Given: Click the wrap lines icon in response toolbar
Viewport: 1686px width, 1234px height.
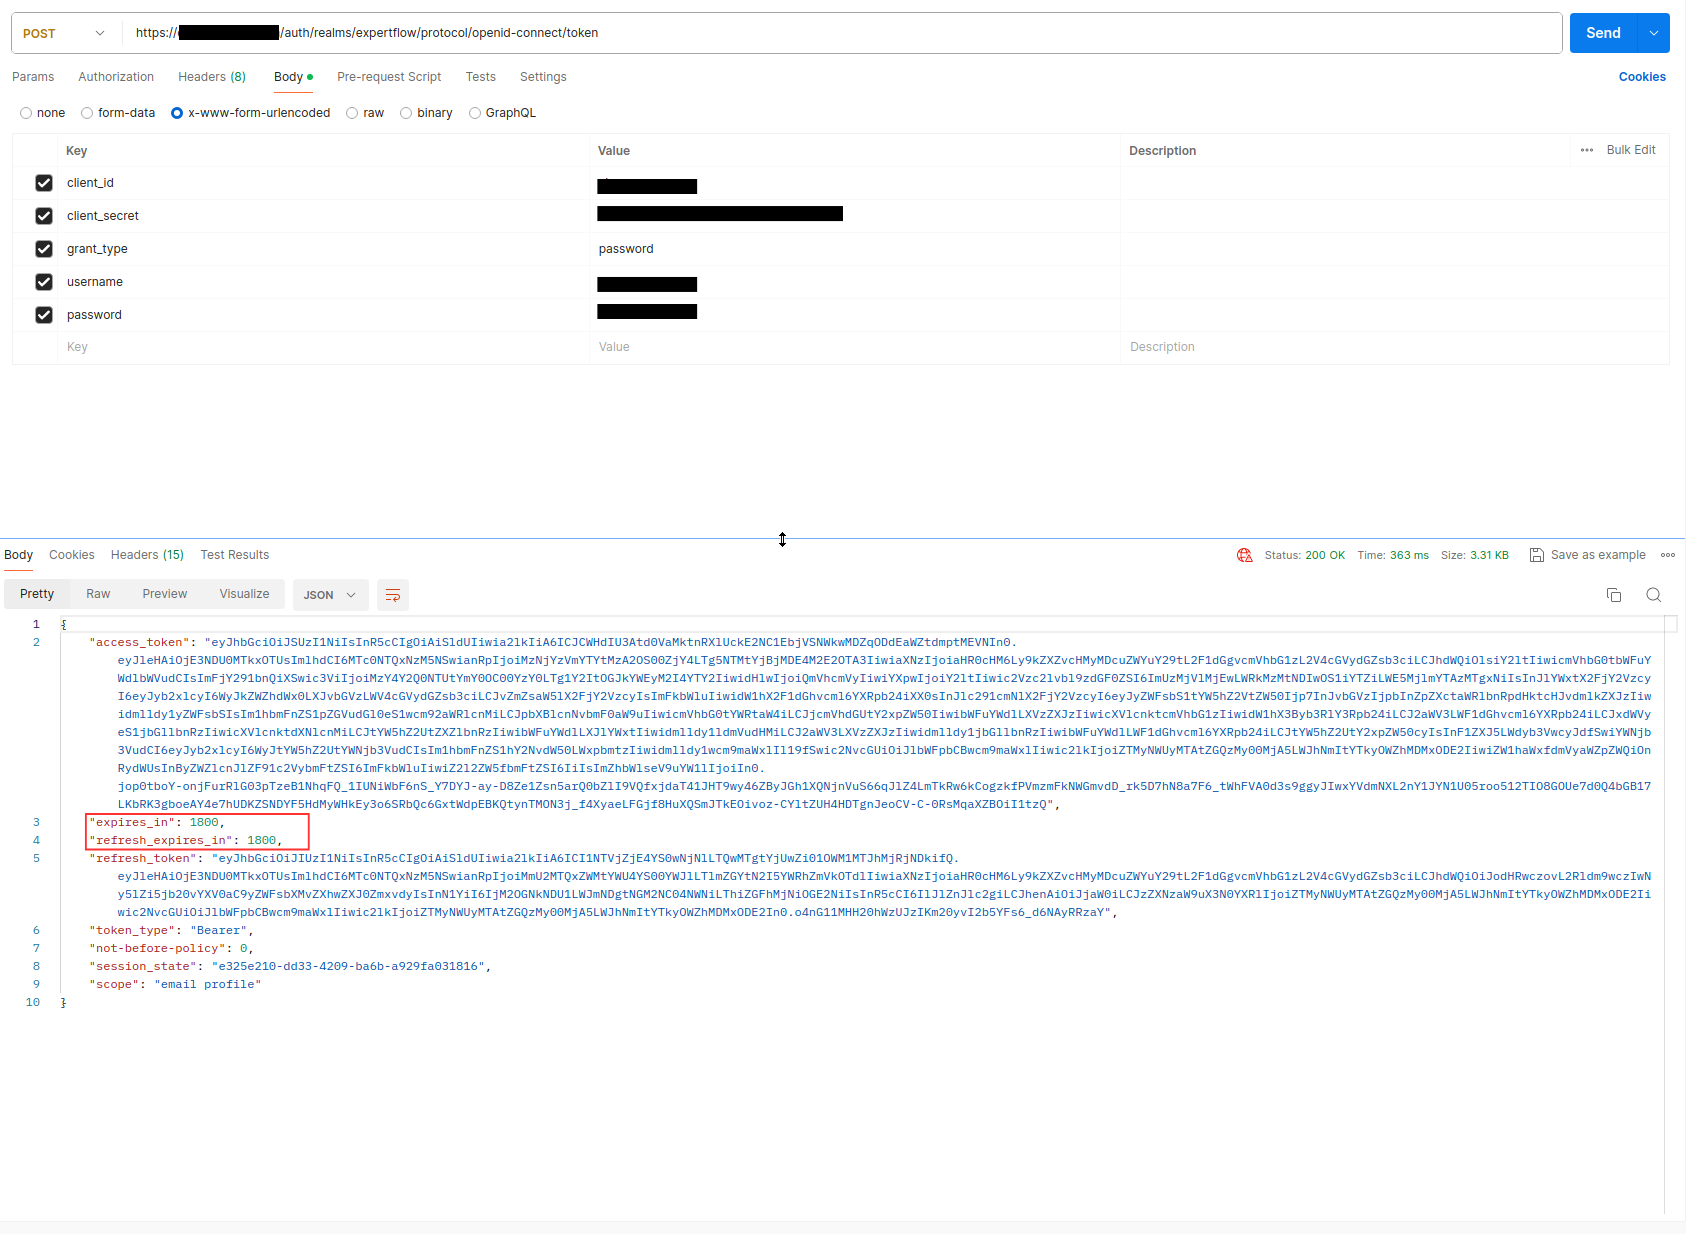Looking at the screenshot, I should point(393,595).
